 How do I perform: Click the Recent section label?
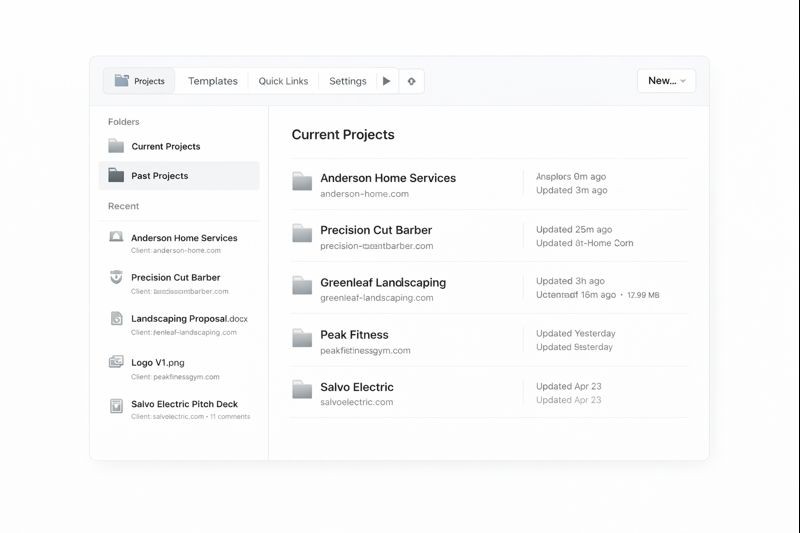pyautogui.click(x=123, y=206)
